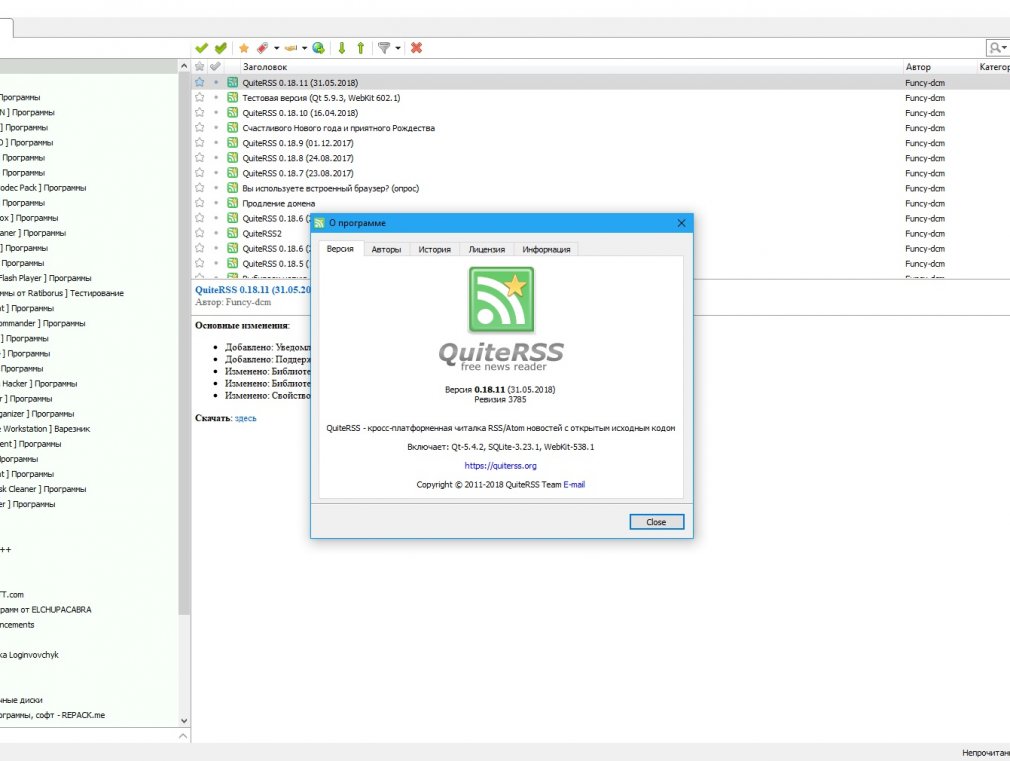
Task: Mark selected news as read
Action: (202, 48)
